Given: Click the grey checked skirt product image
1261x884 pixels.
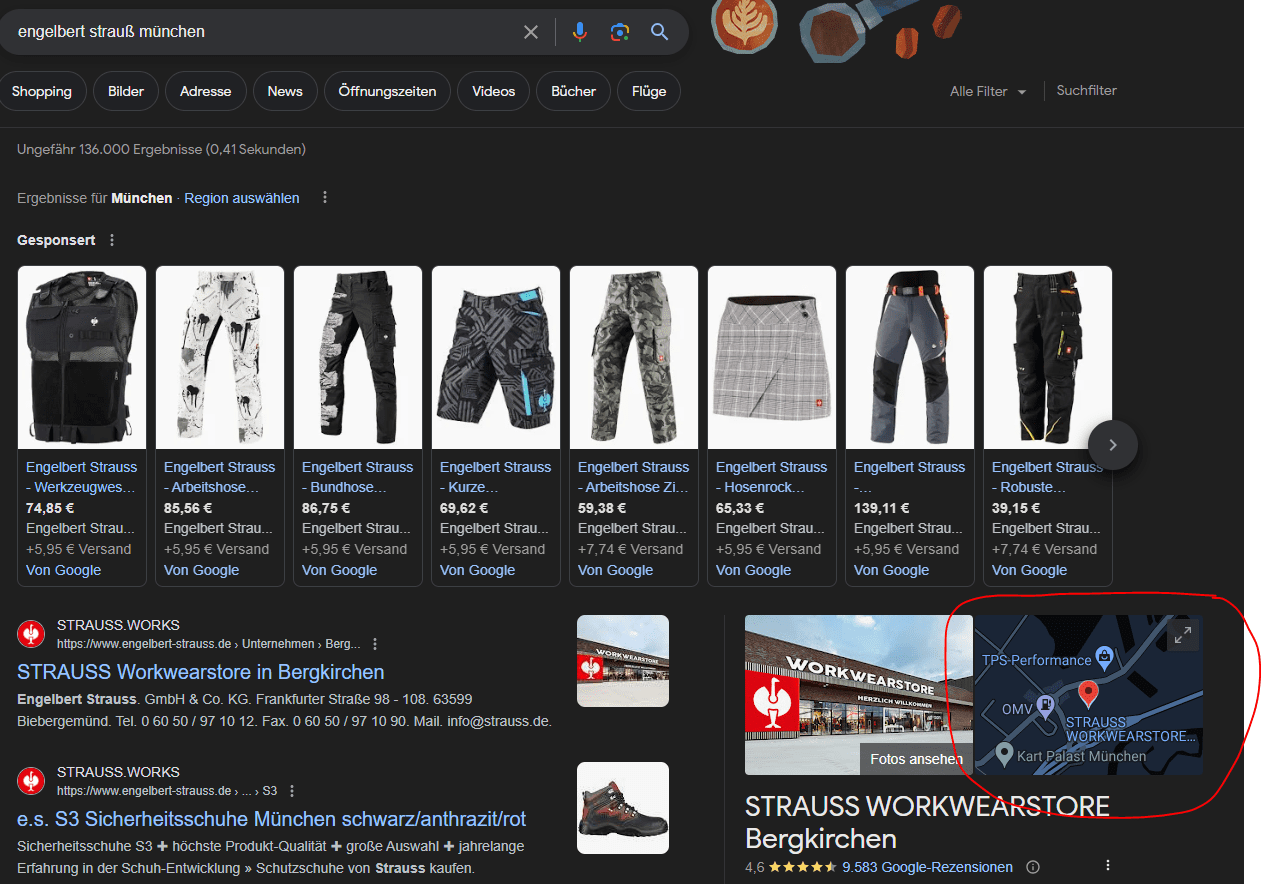Looking at the screenshot, I should 772,357.
